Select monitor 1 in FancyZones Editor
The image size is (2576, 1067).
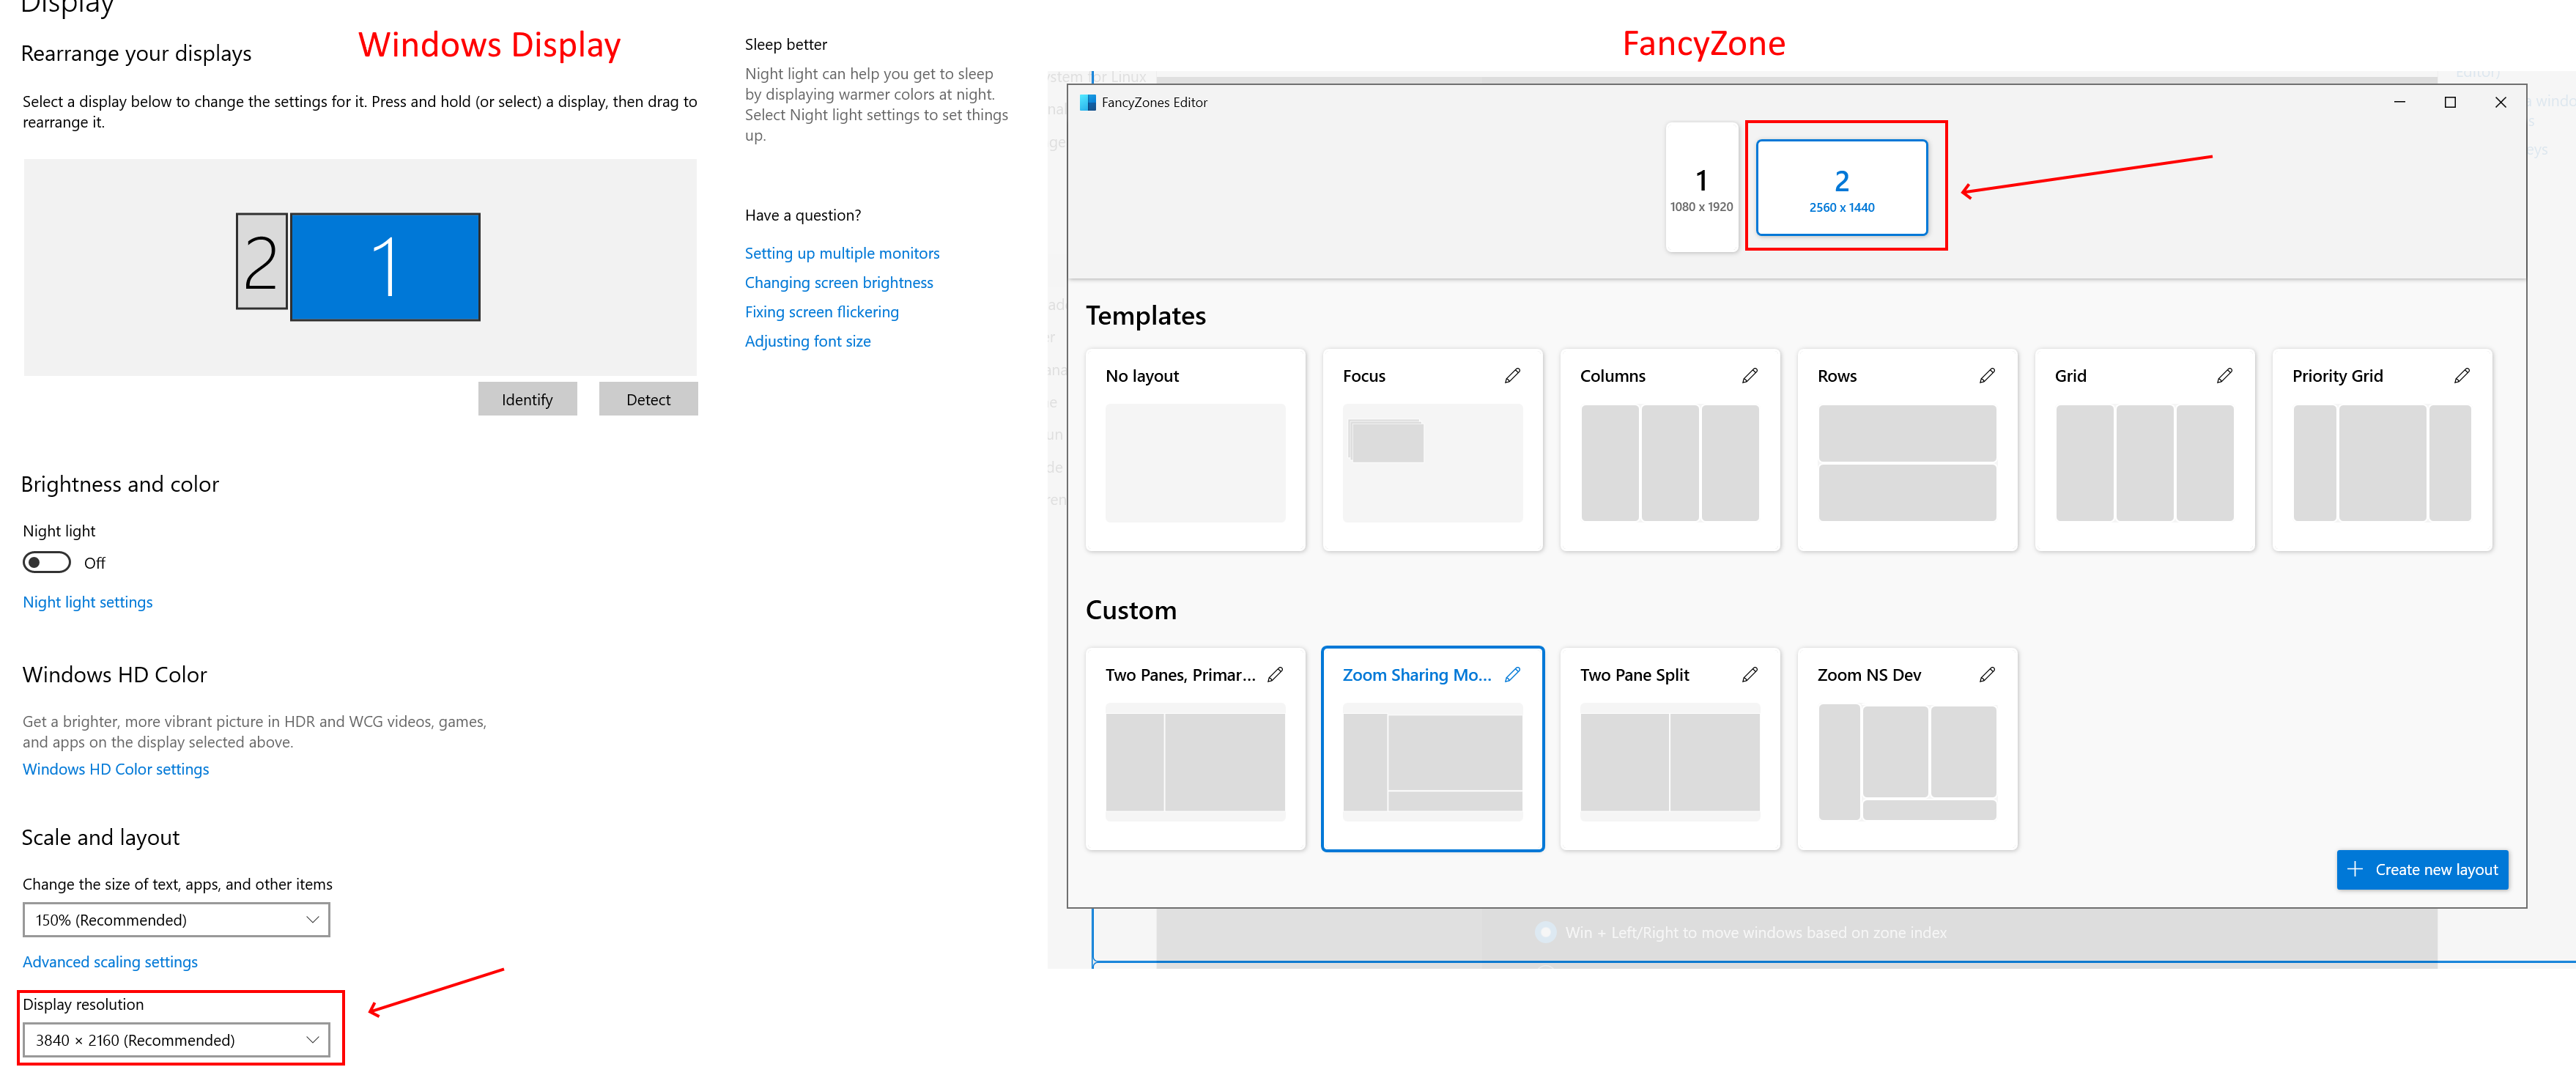[x=1701, y=187]
